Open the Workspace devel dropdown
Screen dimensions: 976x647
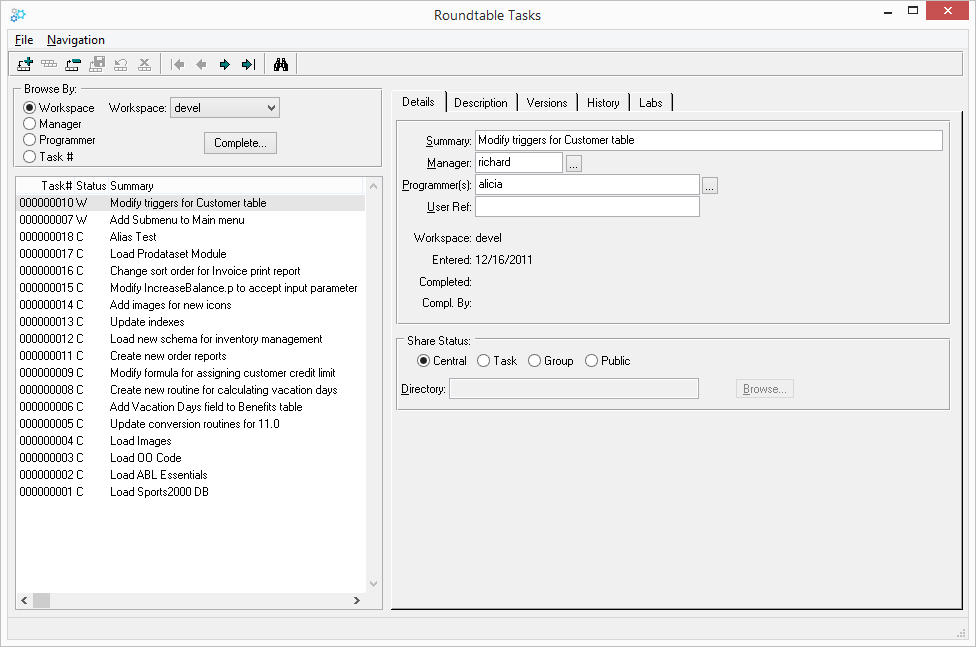pos(225,108)
